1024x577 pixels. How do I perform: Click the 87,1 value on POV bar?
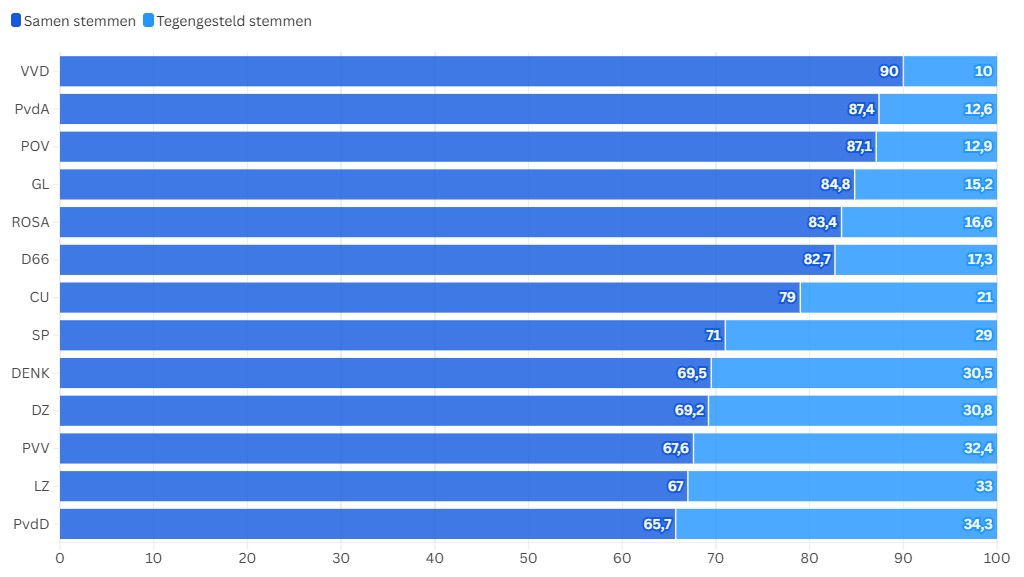coord(859,147)
